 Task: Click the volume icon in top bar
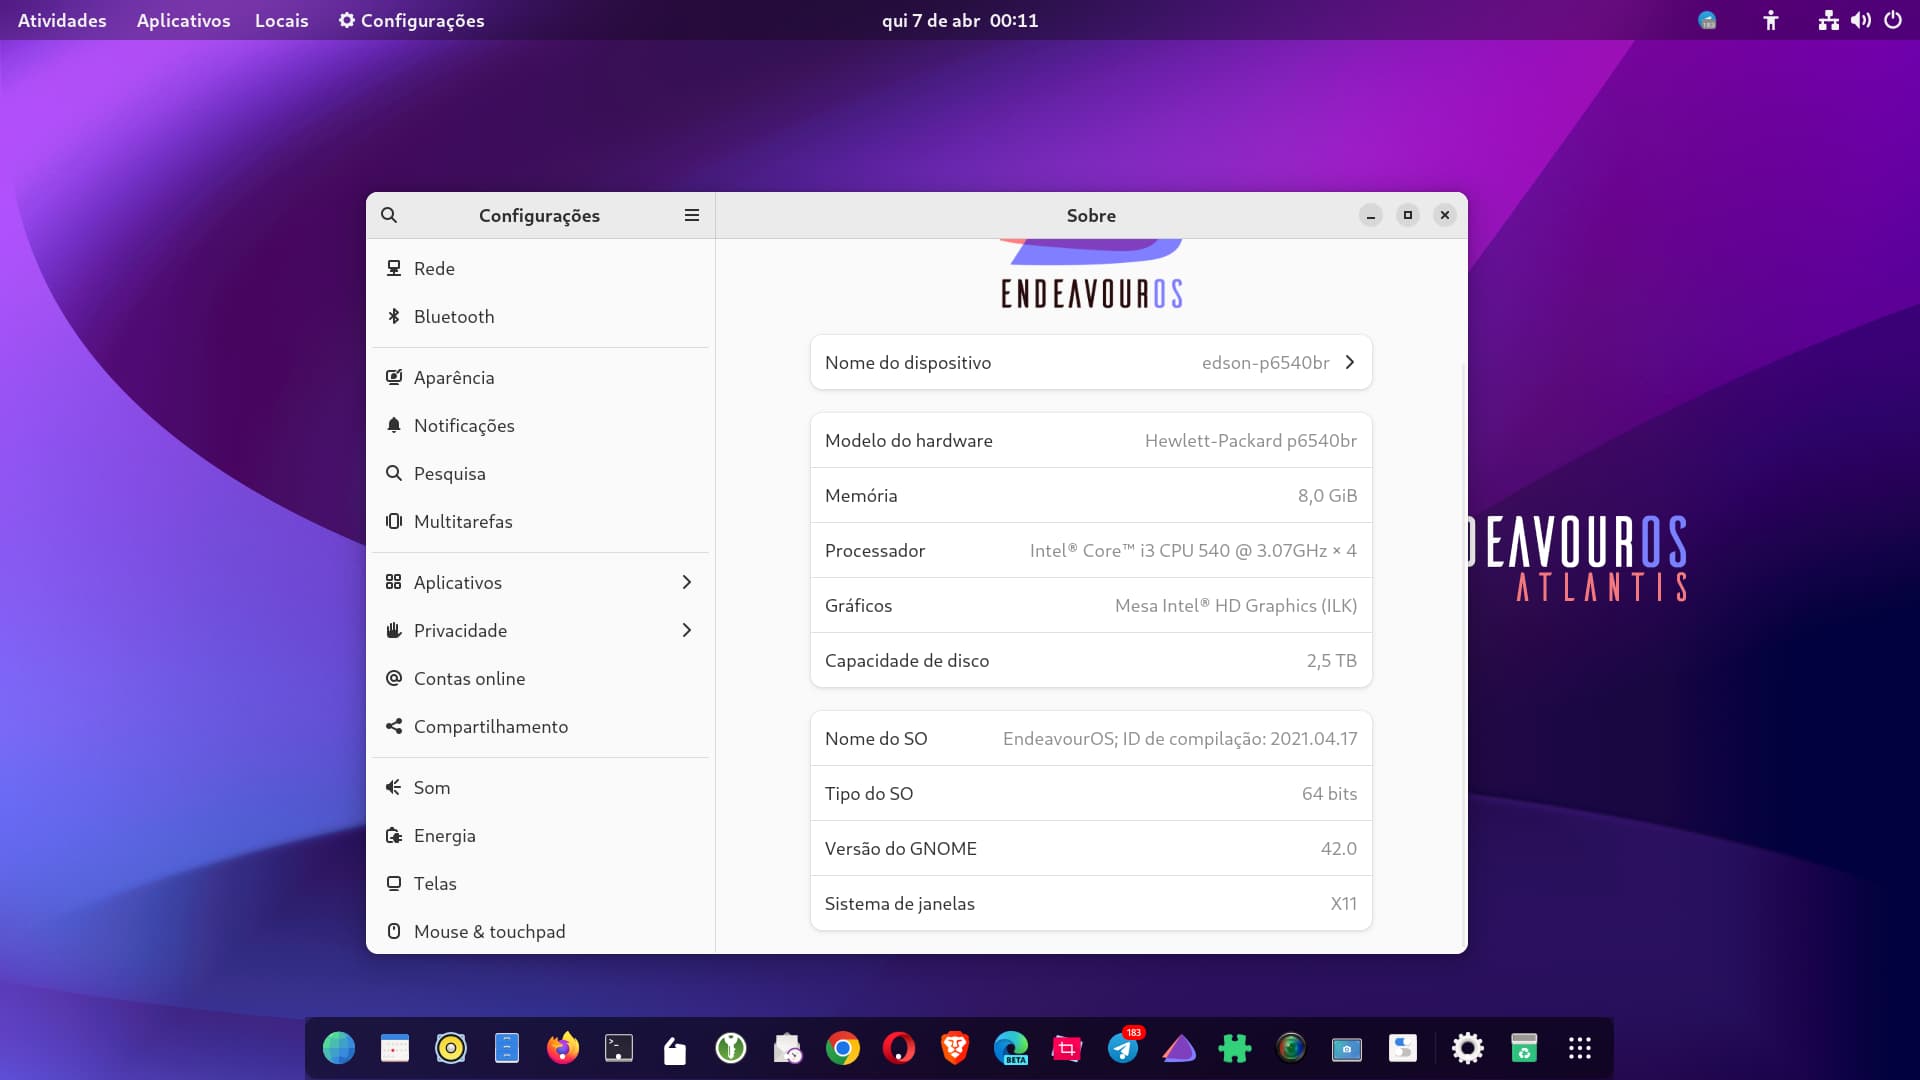click(1860, 20)
